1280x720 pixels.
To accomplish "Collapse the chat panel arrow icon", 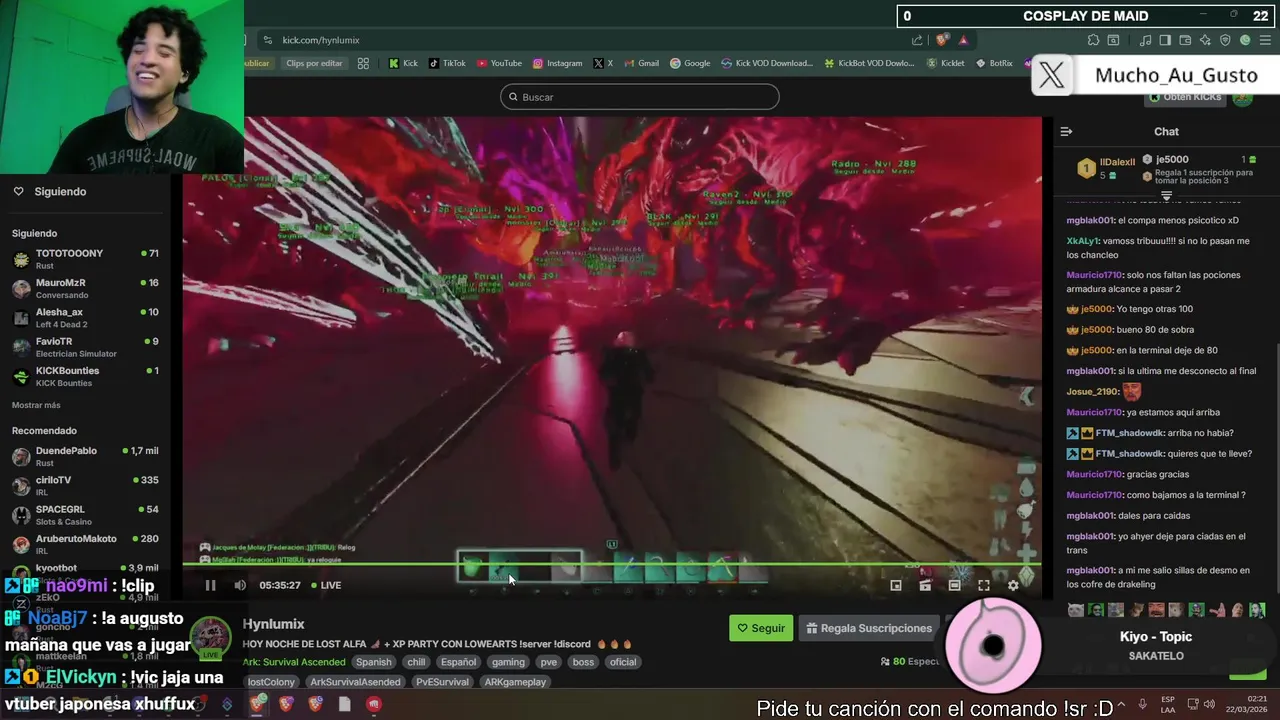I will click(x=1066, y=131).
